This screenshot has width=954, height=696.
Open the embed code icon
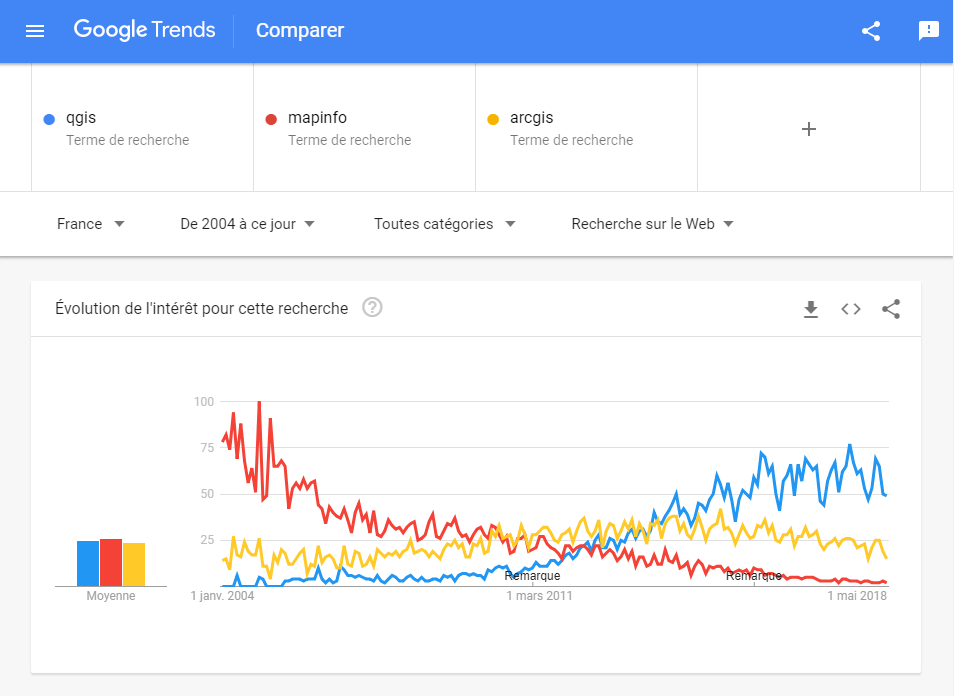(851, 309)
